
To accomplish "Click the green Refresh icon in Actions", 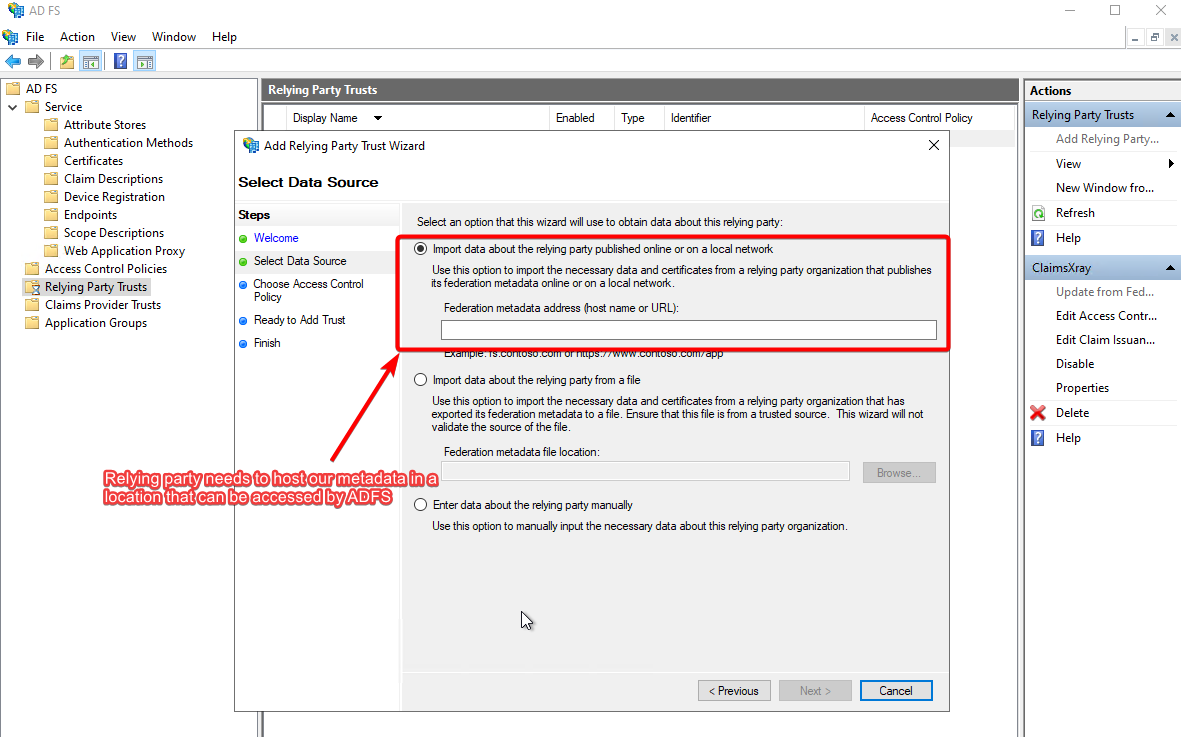I will point(1039,213).
